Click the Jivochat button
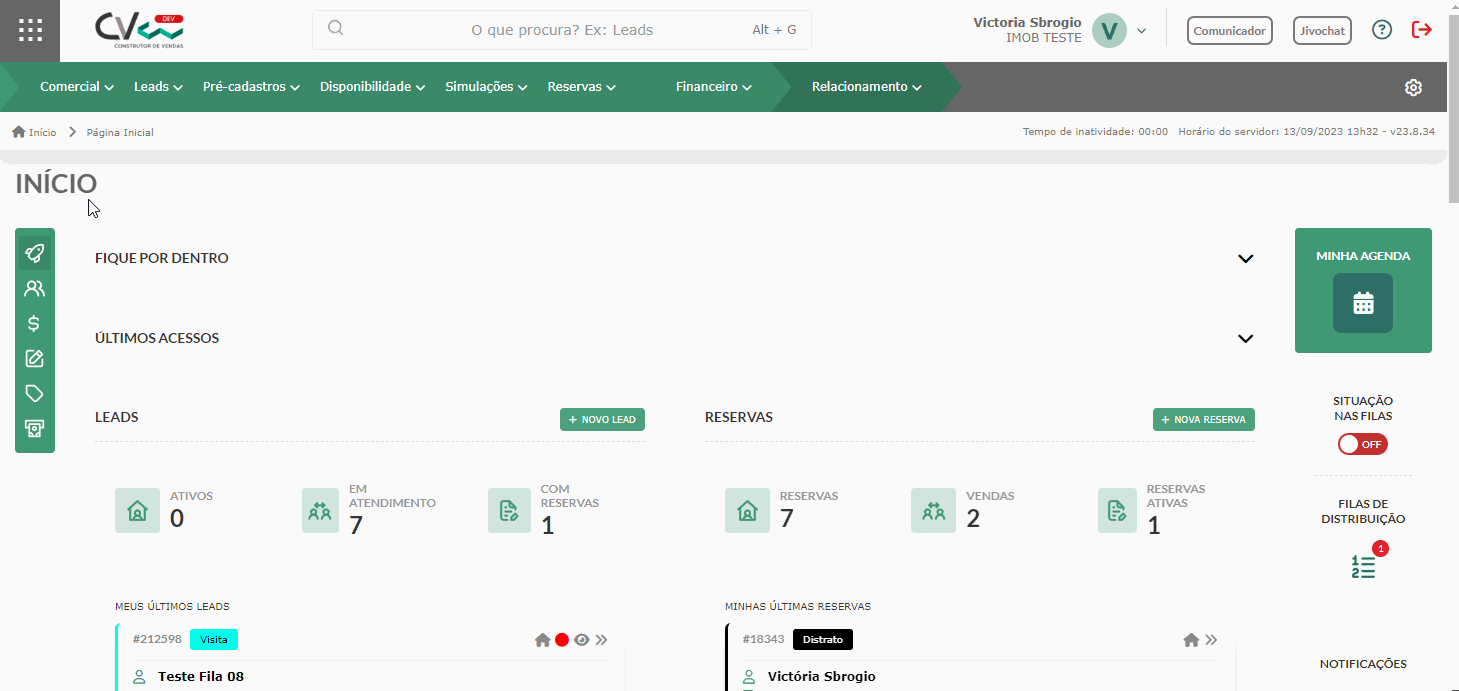The width and height of the screenshot is (1459, 691). click(1322, 31)
